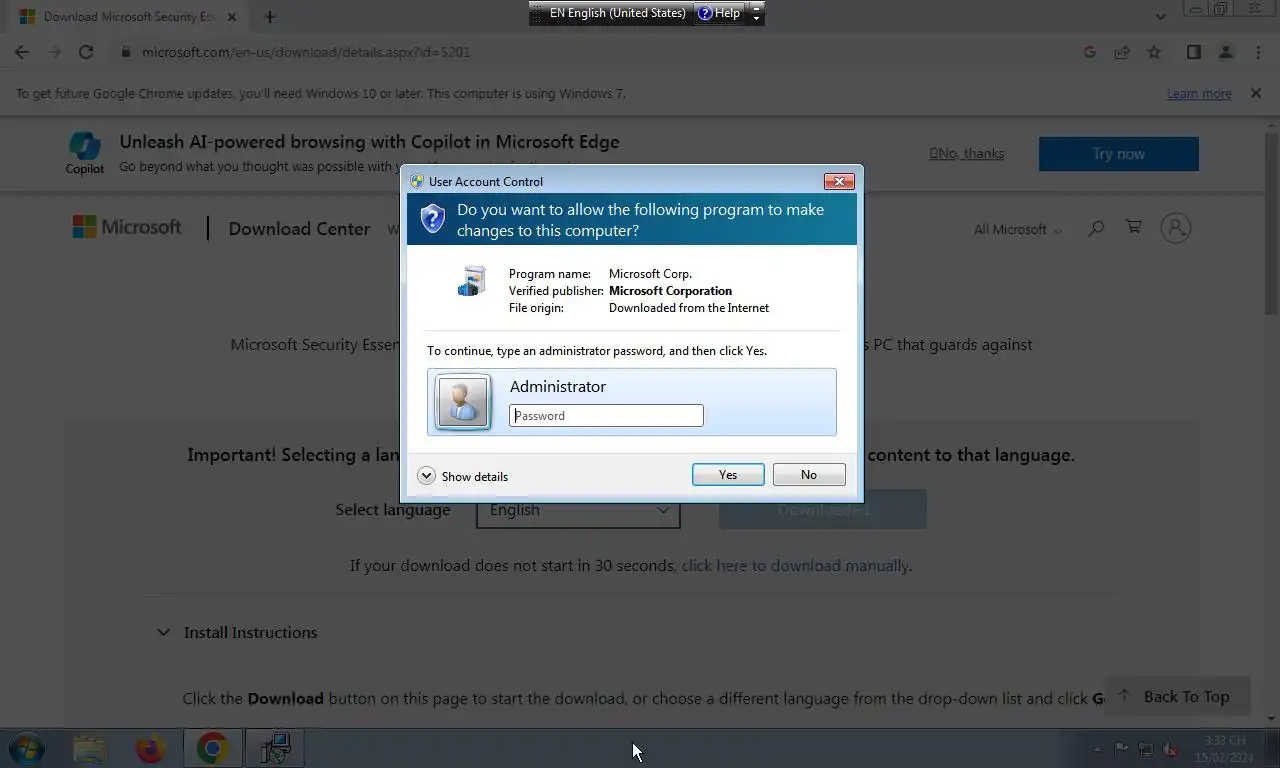Open volume tray icon
Screen dimensions: 1280x768
pos(1169,749)
